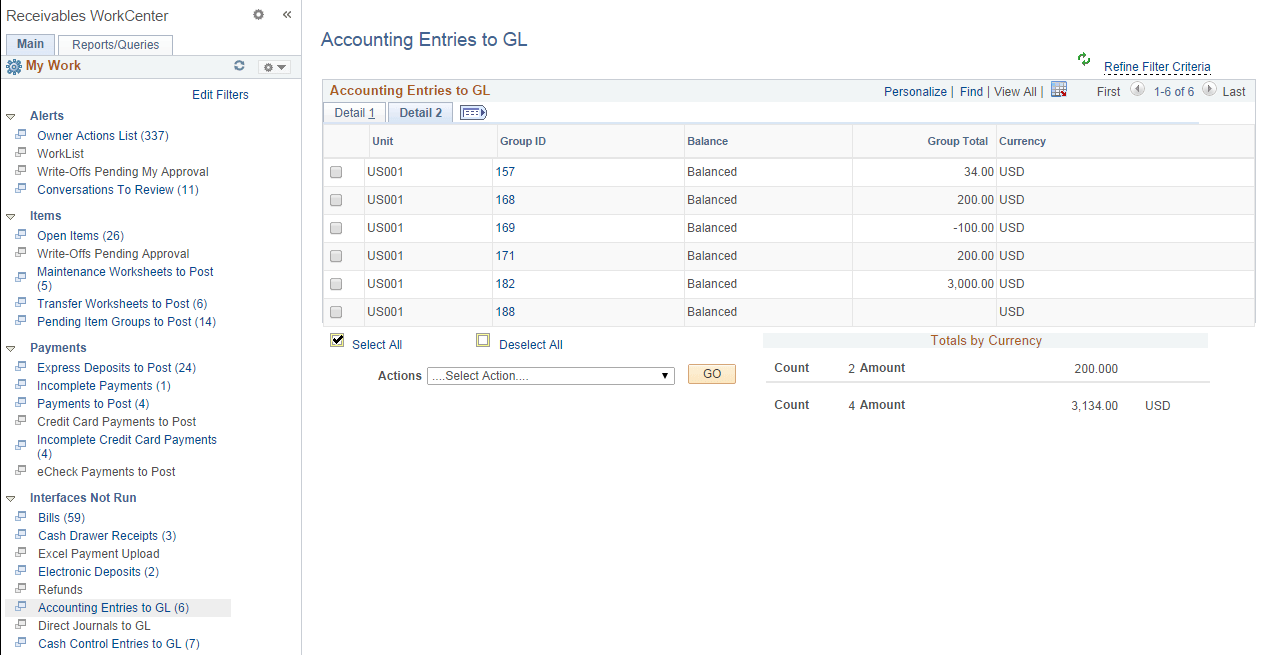Refresh the Accounting Entries page
The width and height of the screenshot is (1261, 655).
(x=1083, y=58)
